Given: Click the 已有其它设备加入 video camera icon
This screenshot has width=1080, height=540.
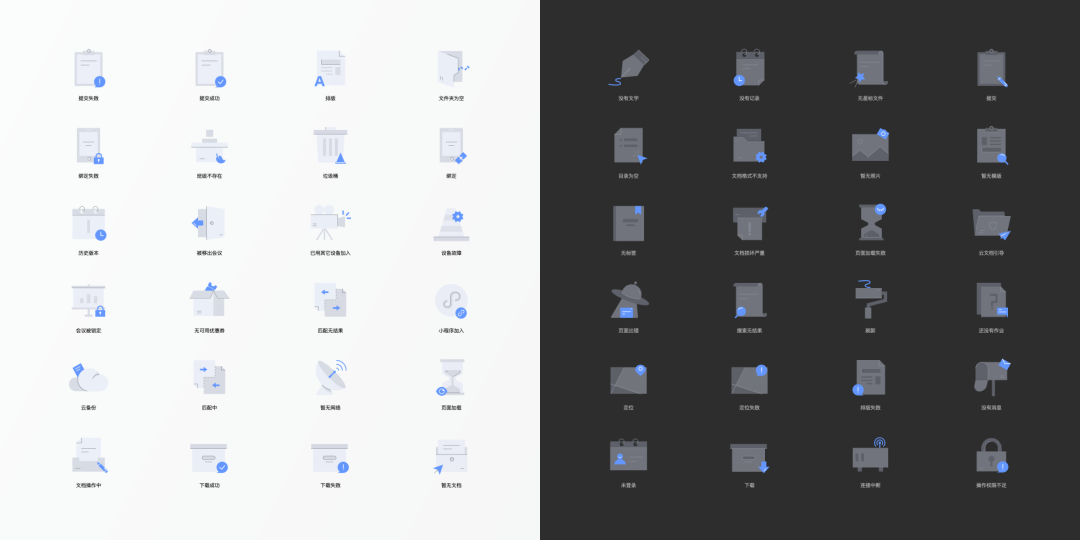Looking at the screenshot, I should coord(331,223).
